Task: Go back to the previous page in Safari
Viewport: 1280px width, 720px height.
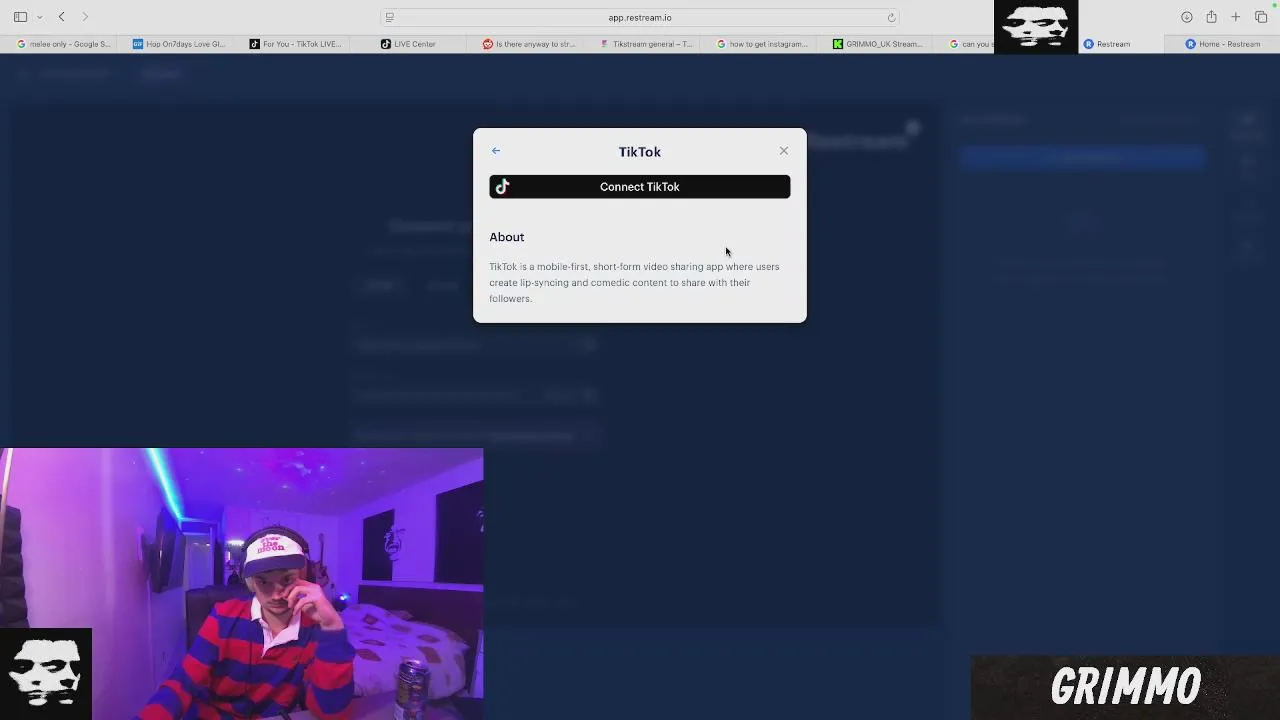Action: click(x=62, y=17)
